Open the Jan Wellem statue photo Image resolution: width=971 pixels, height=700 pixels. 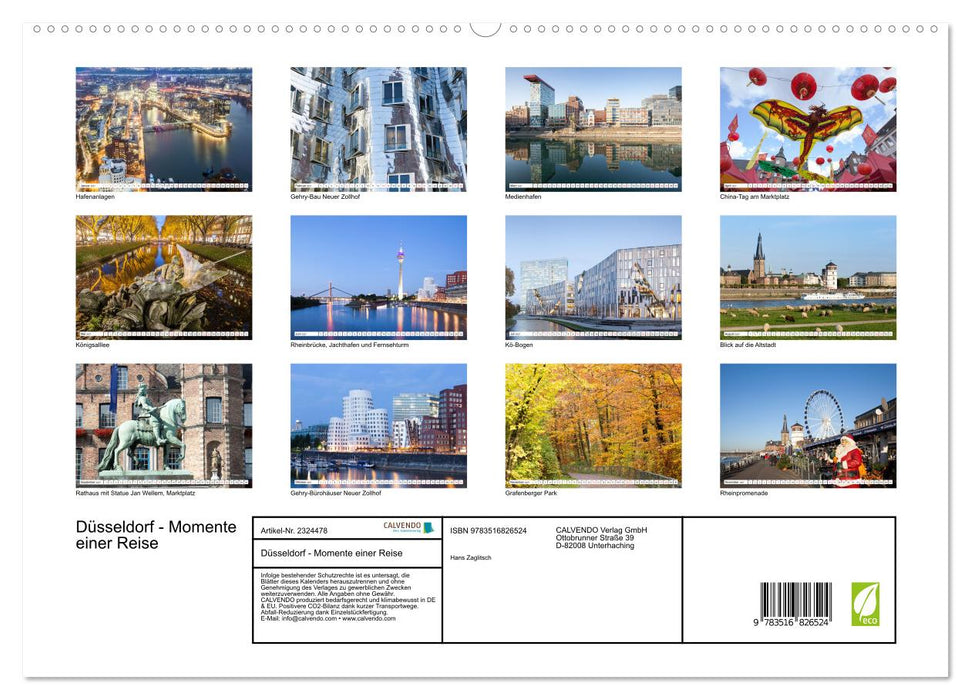(x=163, y=426)
